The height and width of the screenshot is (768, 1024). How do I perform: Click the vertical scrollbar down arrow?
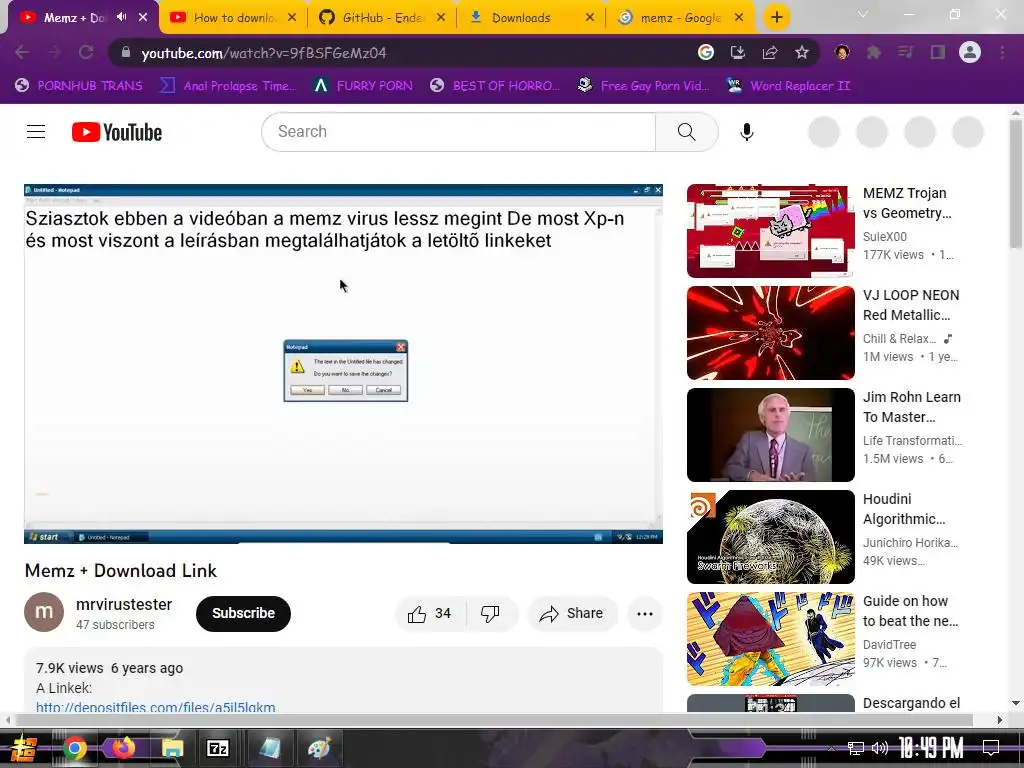pos(1016,703)
